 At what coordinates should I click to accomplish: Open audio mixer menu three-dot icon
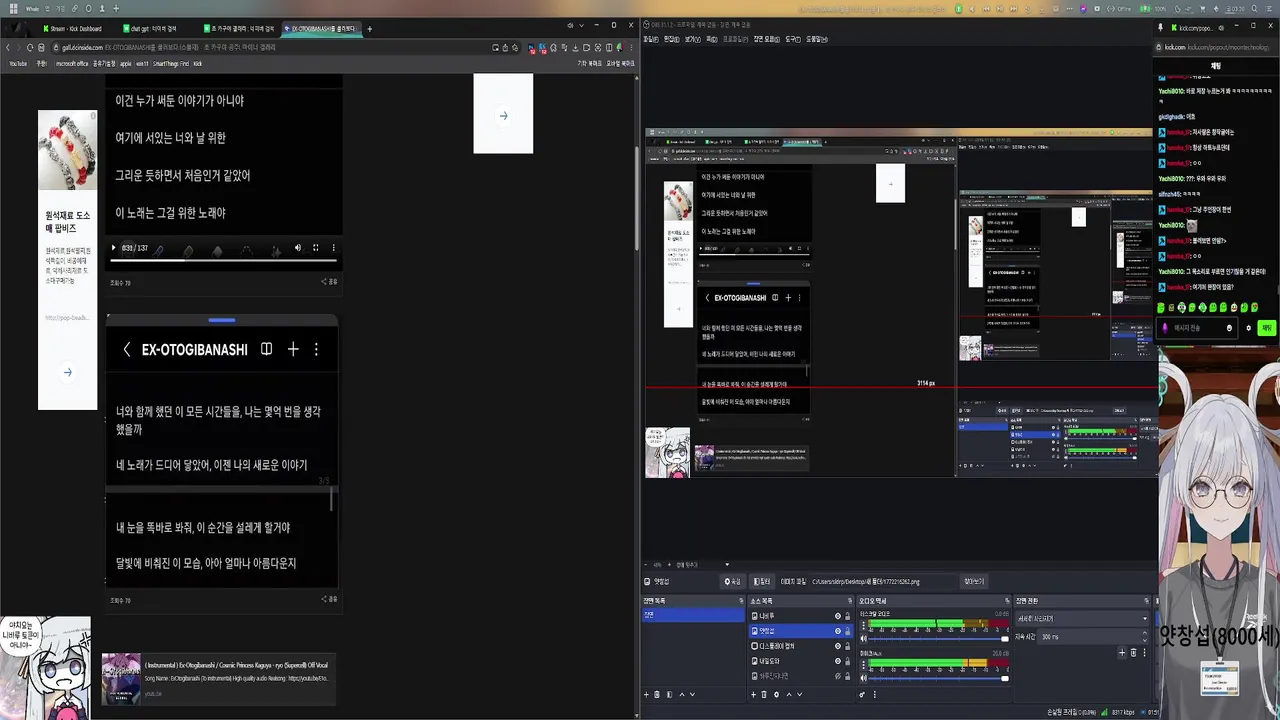[874, 694]
